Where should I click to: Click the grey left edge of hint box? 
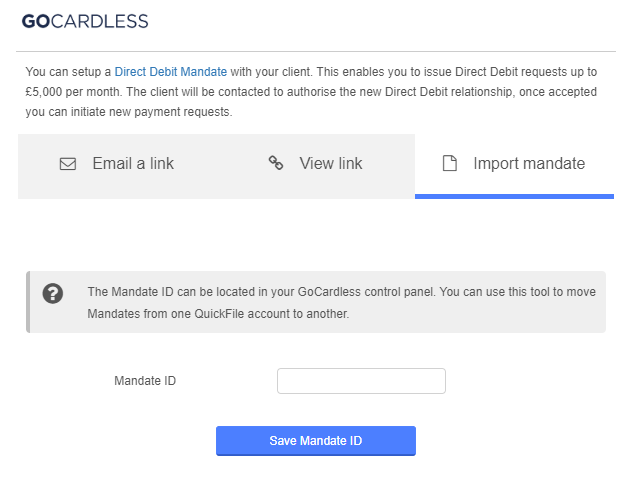pyautogui.click(x=29, y=302)
